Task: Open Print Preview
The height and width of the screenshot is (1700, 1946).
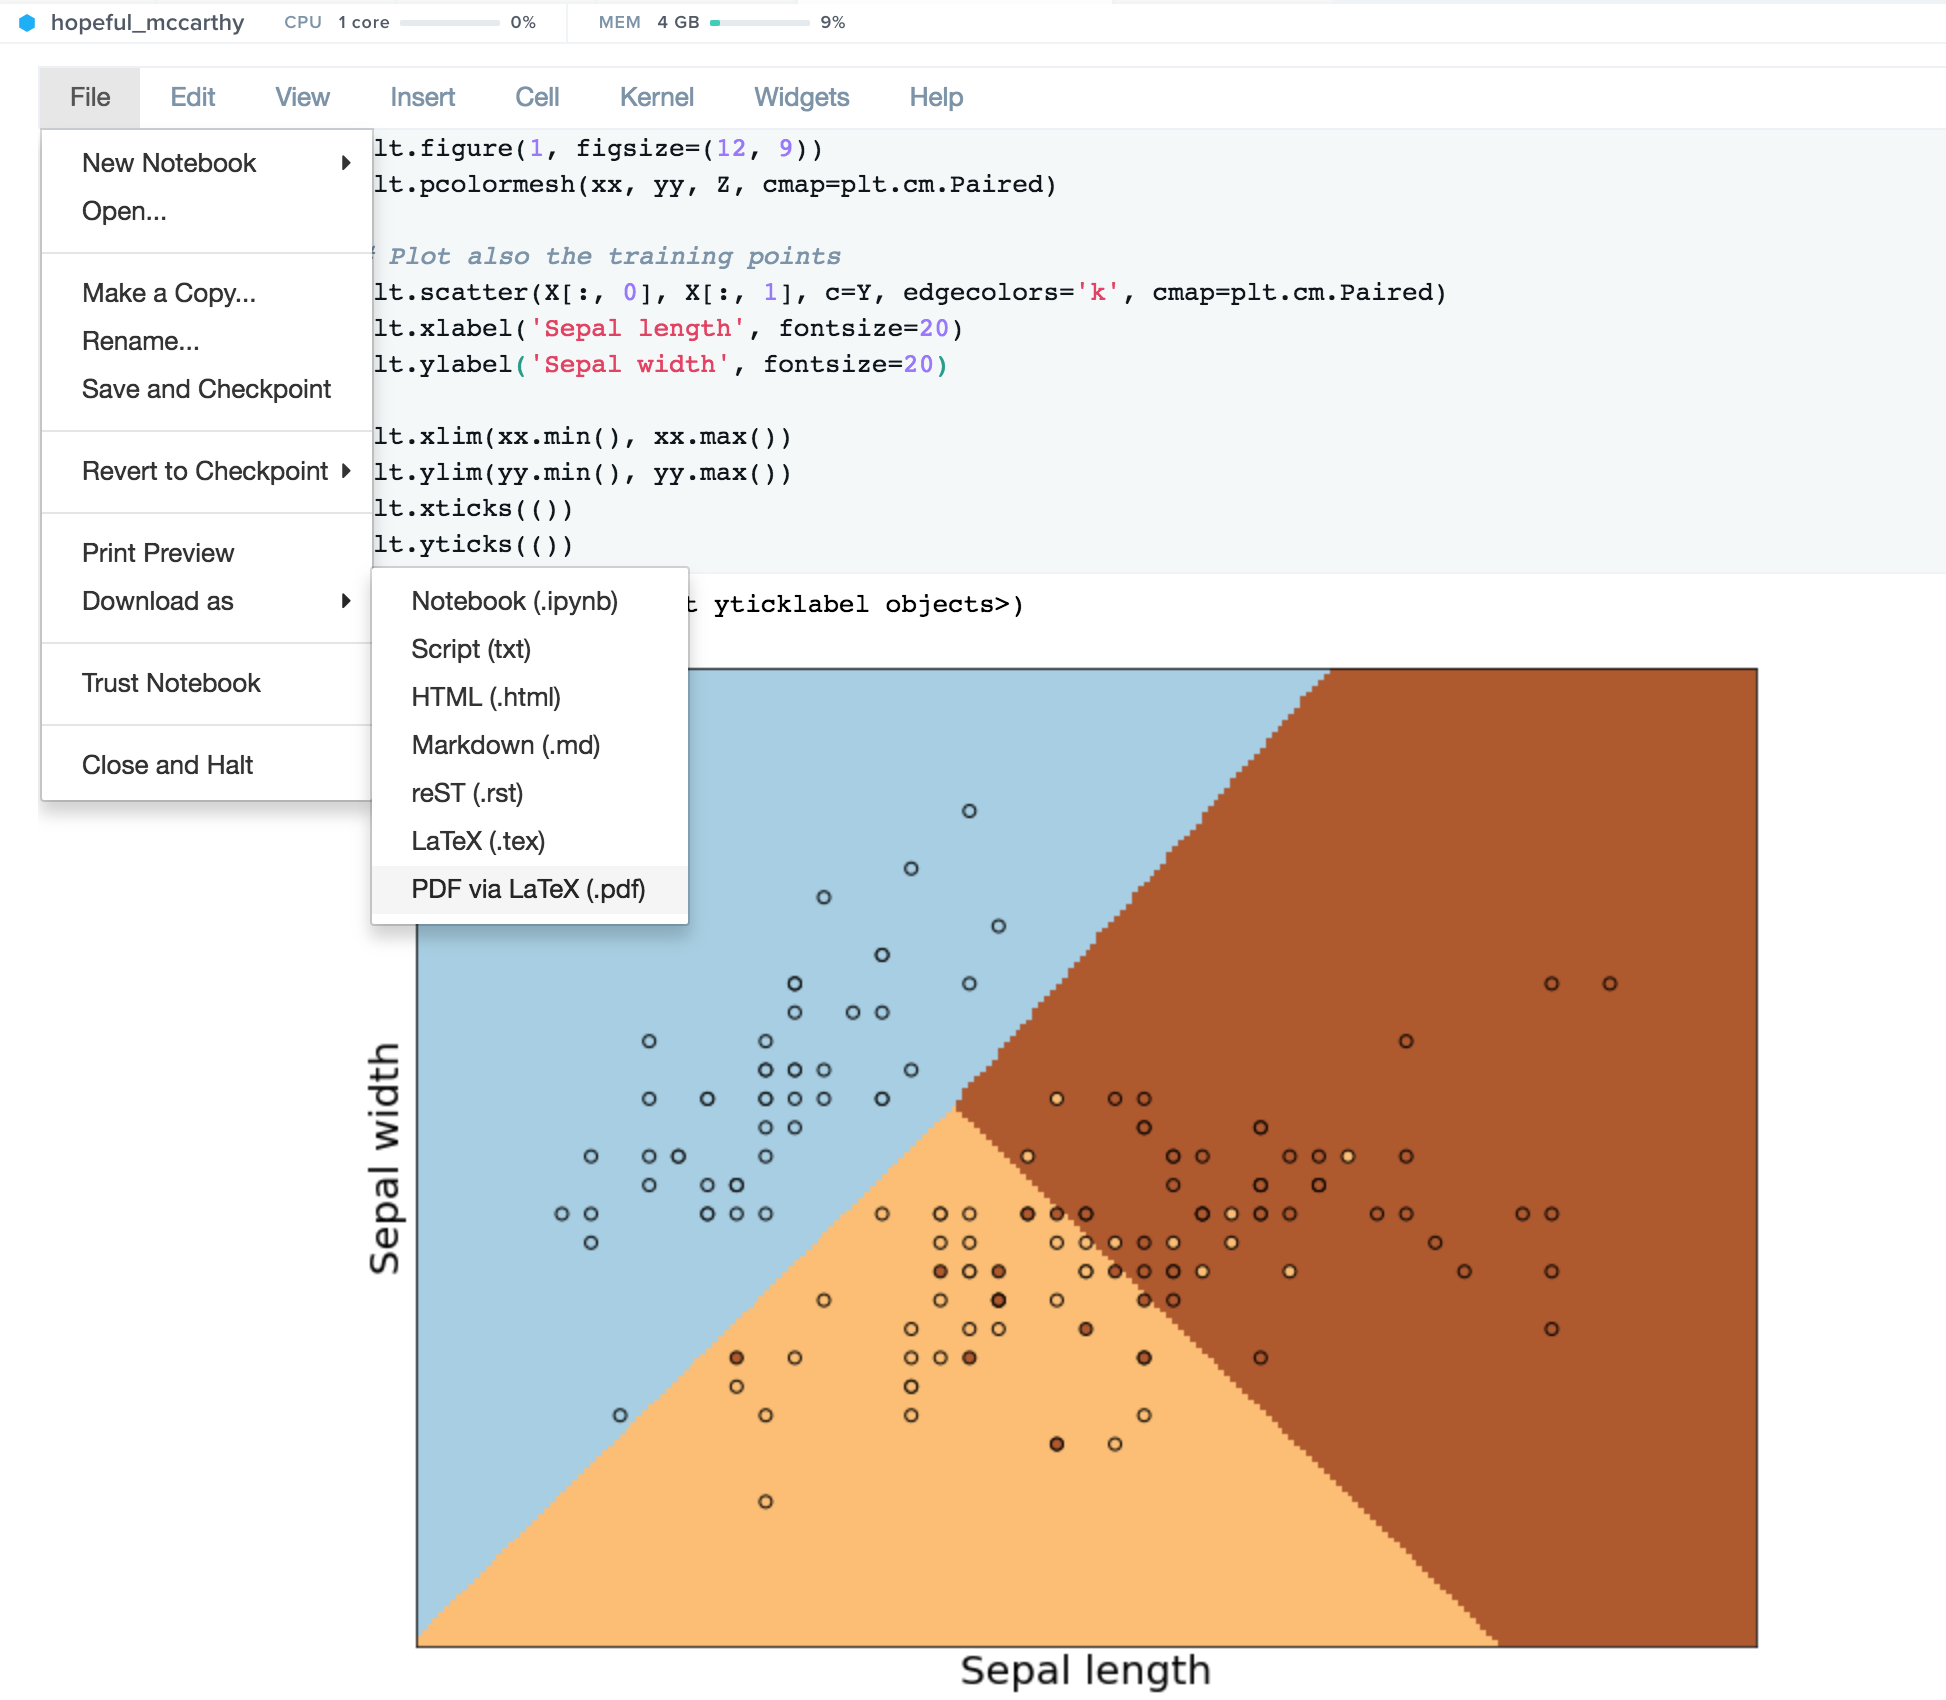Action: tap(158, 553)
